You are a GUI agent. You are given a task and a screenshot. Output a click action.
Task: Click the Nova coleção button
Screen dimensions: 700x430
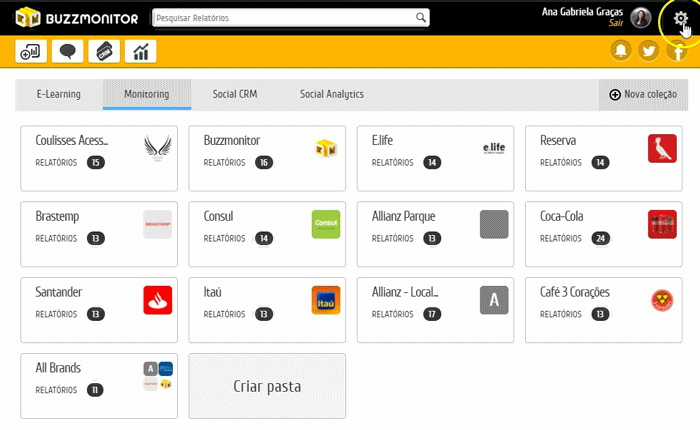point(643,94)
